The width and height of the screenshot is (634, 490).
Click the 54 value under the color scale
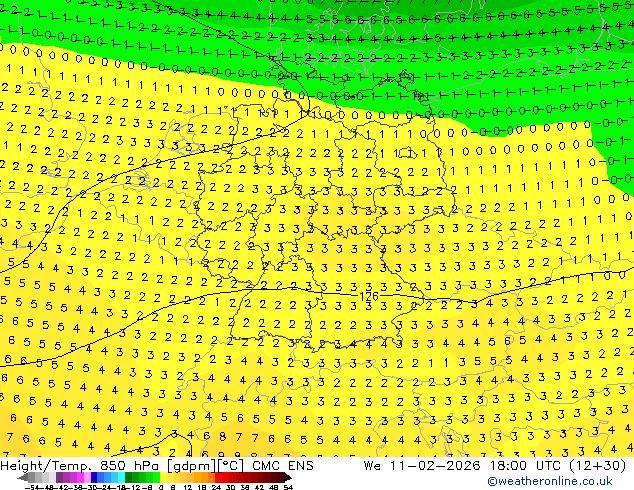pos(288,487)
